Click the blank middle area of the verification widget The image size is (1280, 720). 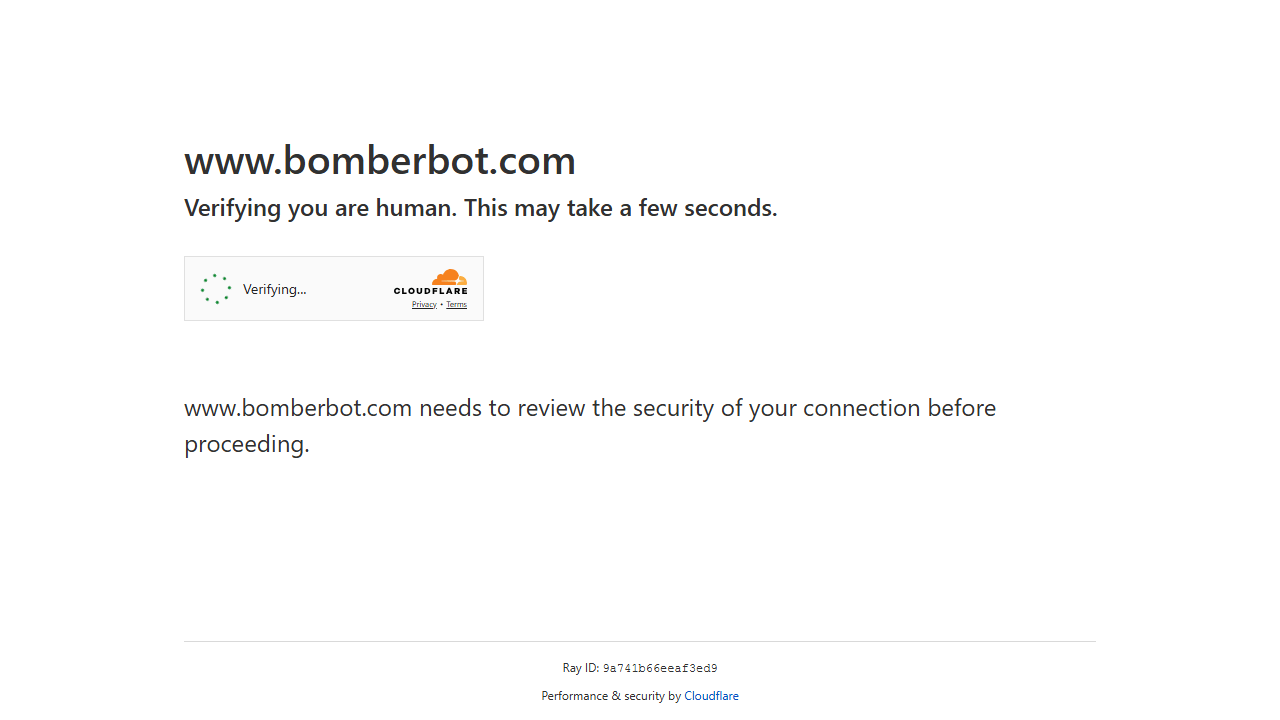348,289
